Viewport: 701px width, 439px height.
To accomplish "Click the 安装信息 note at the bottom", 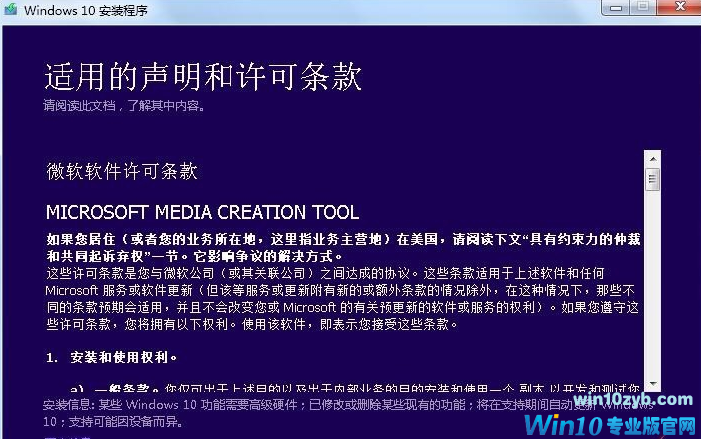I will point(349,413).
